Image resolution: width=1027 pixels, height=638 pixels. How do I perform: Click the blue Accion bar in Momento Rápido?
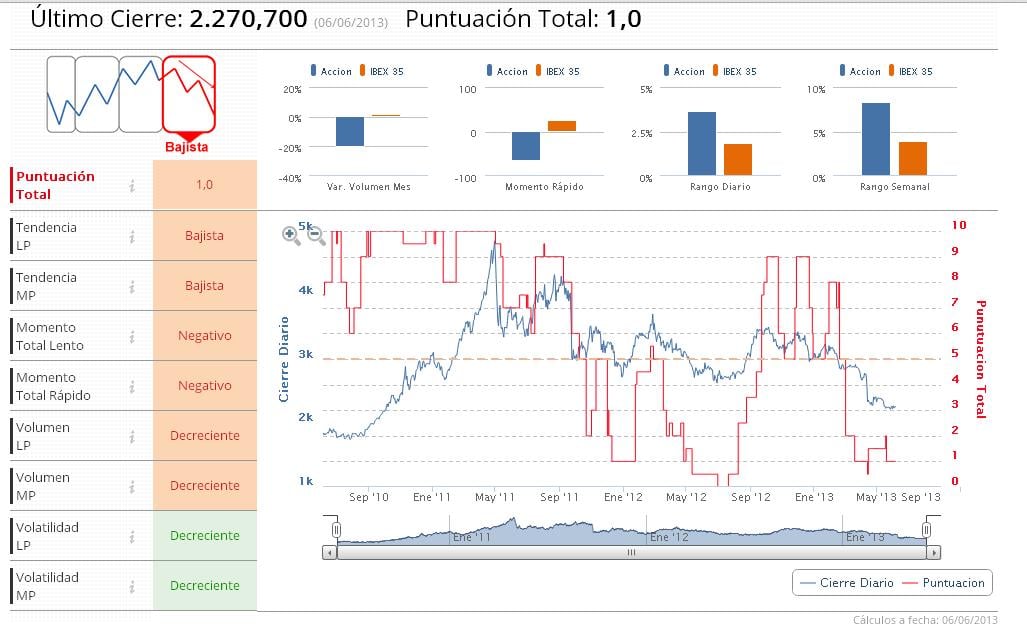pyautogui.click(x=526, y=146)
